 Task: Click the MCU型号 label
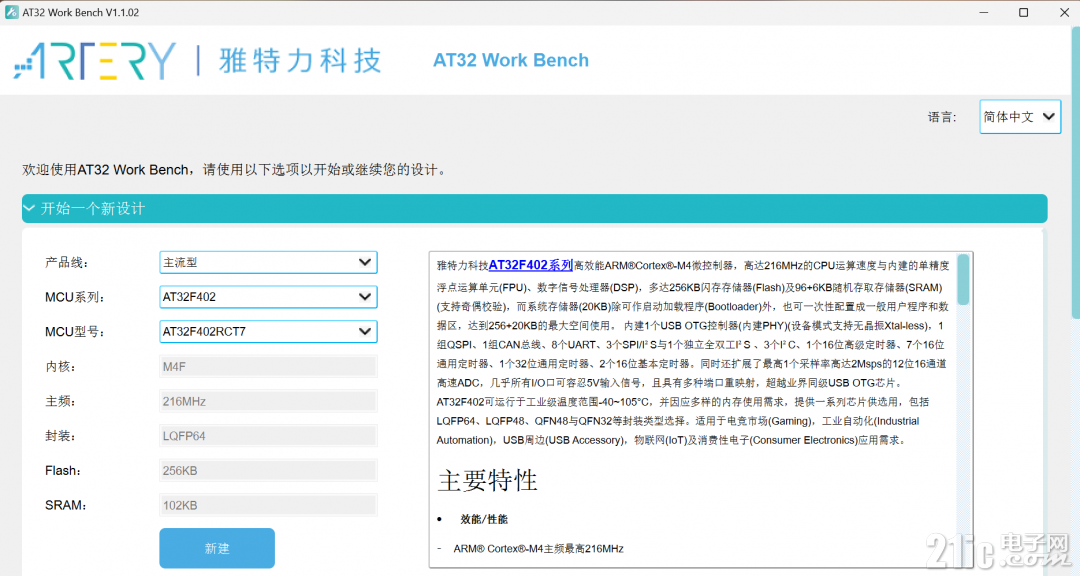click(74, 332)
